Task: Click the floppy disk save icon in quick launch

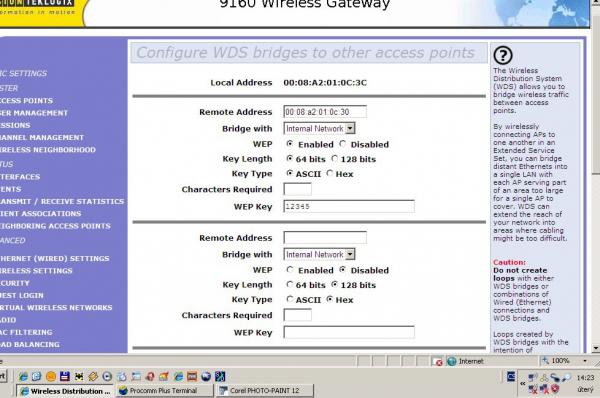Action: 65,376
